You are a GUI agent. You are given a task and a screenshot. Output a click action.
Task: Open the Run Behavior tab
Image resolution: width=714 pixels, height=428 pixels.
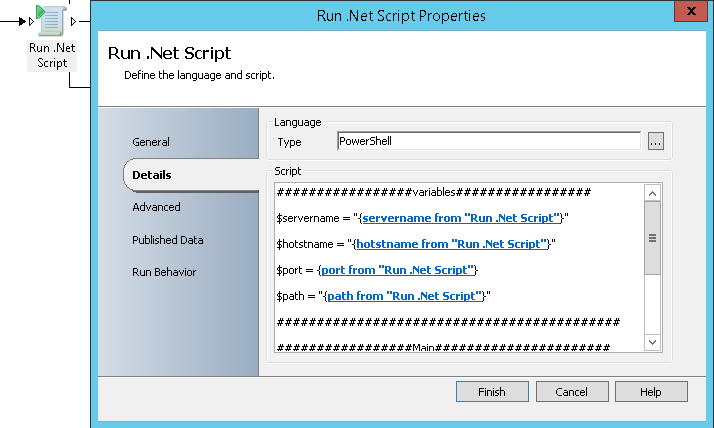coord(164,272)
